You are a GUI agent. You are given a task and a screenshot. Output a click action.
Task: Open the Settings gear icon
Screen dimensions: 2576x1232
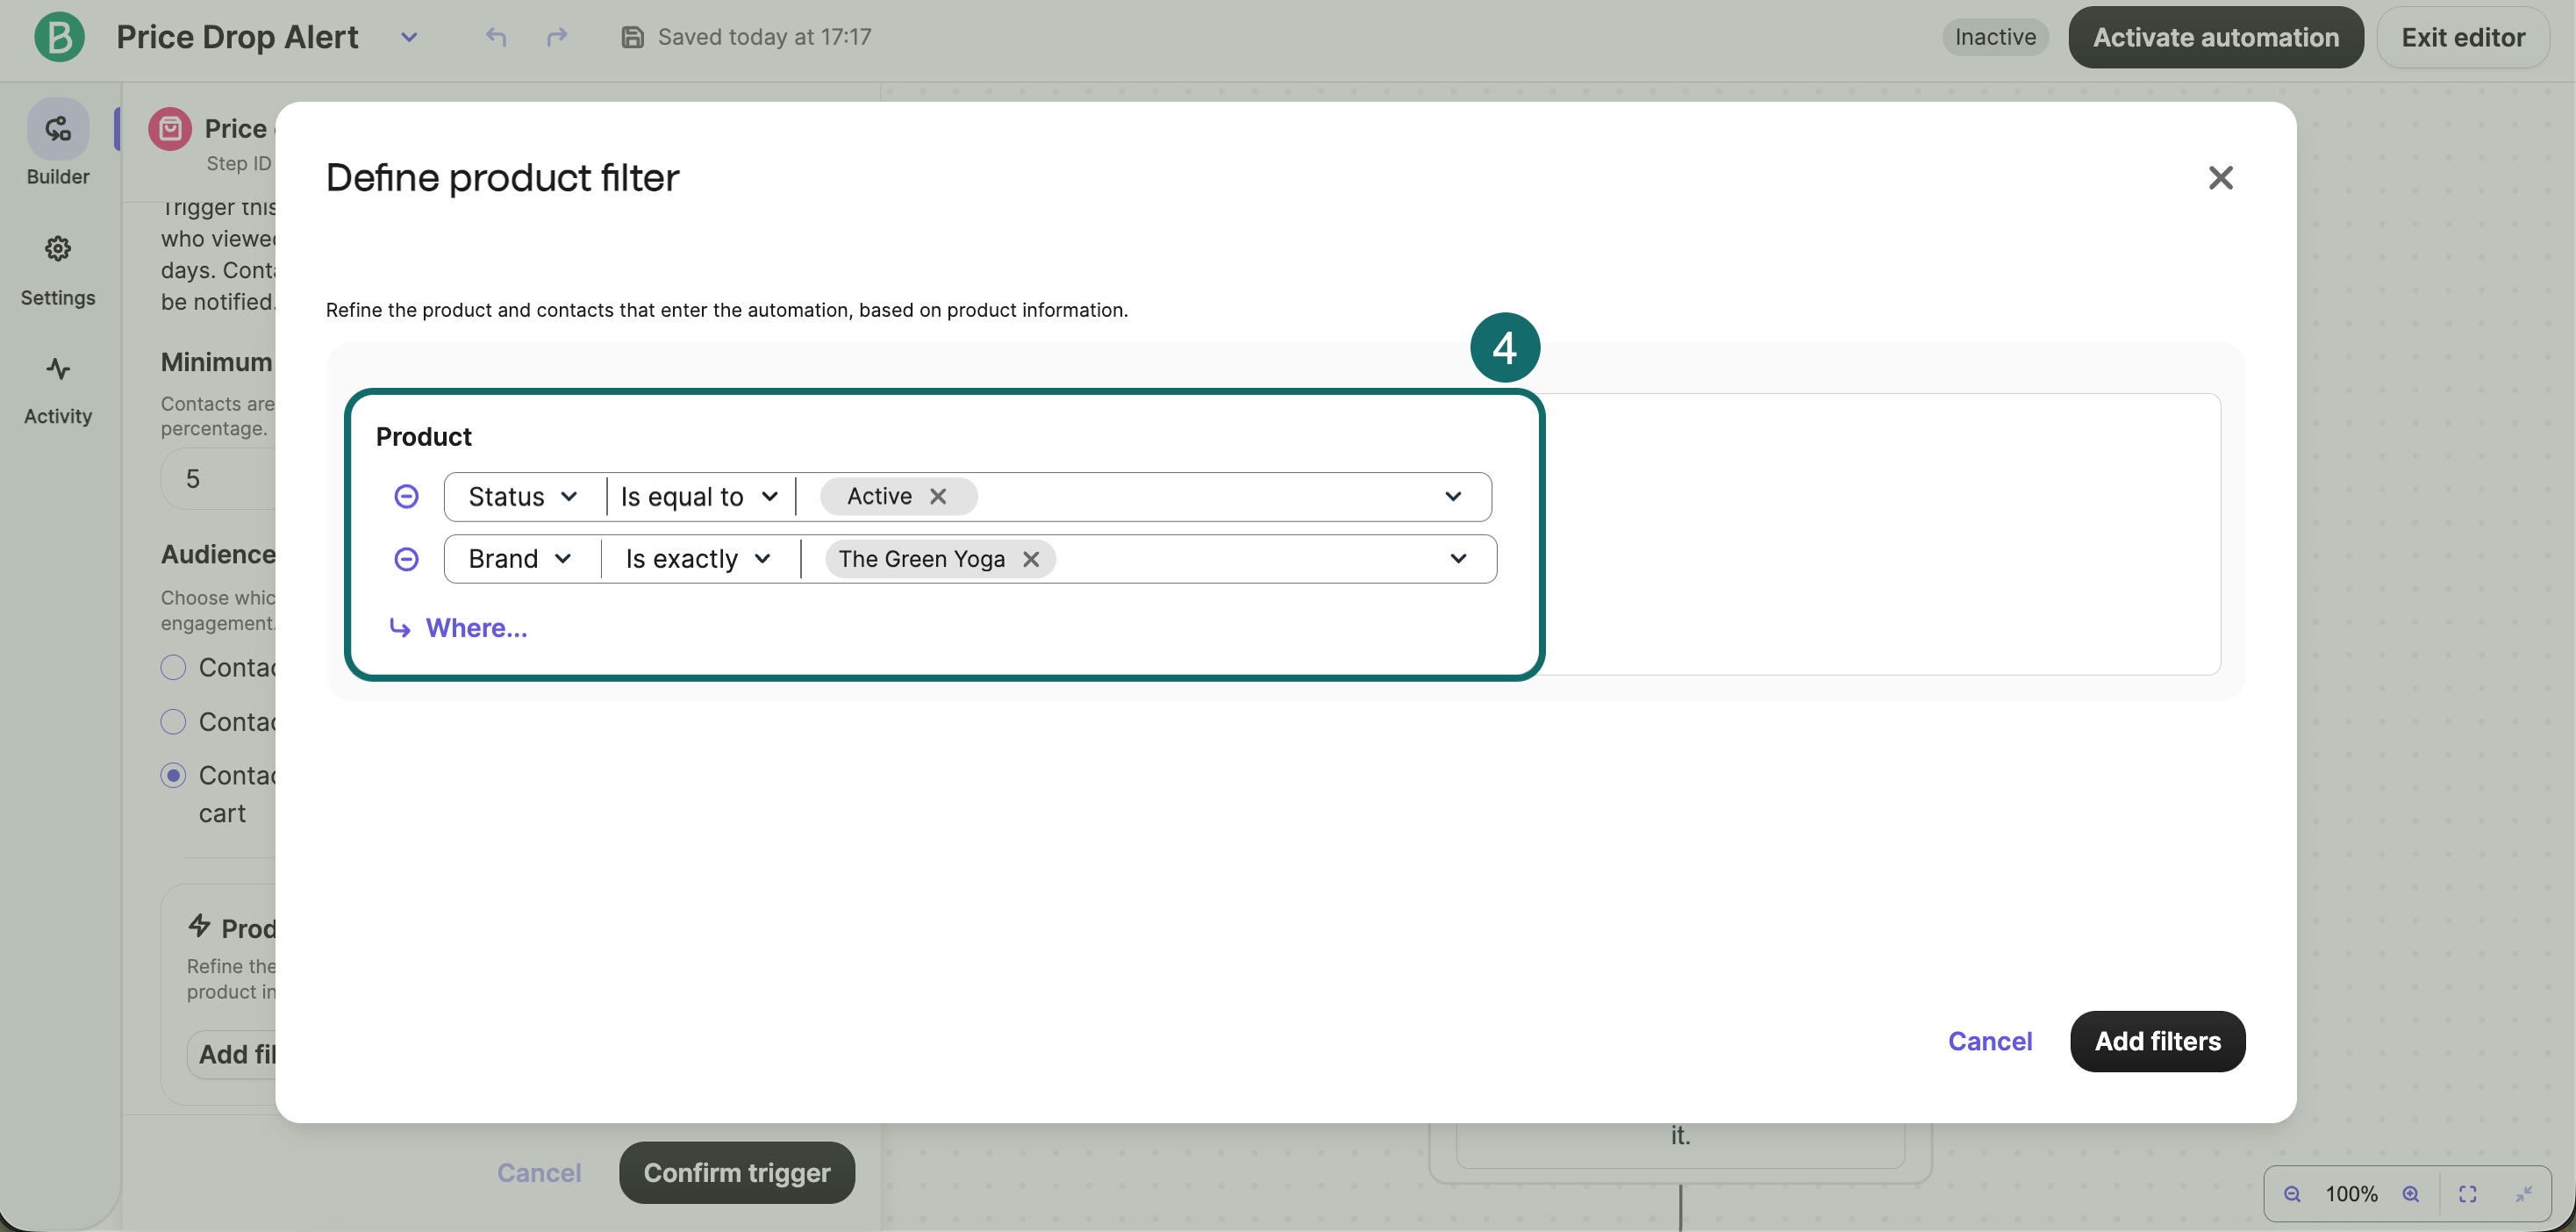pos(58,248)
